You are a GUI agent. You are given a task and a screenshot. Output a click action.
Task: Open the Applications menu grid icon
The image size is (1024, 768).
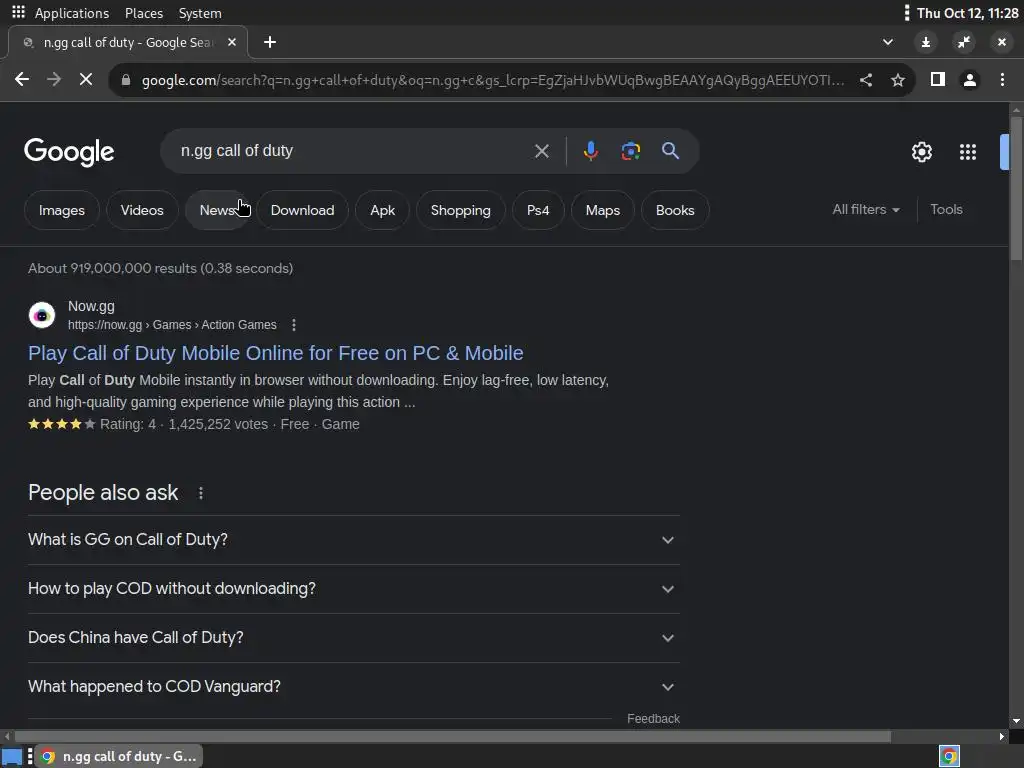click(x=18, y=12)
